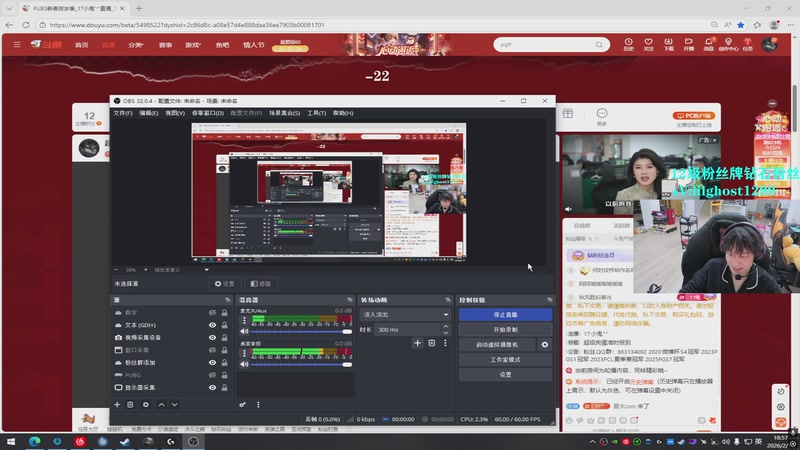The height and width of the screenshot is (450, 800).
Task: Open the 帮助(H) menu in OBS
Action: pyautogui.click(x=343, y=113)
